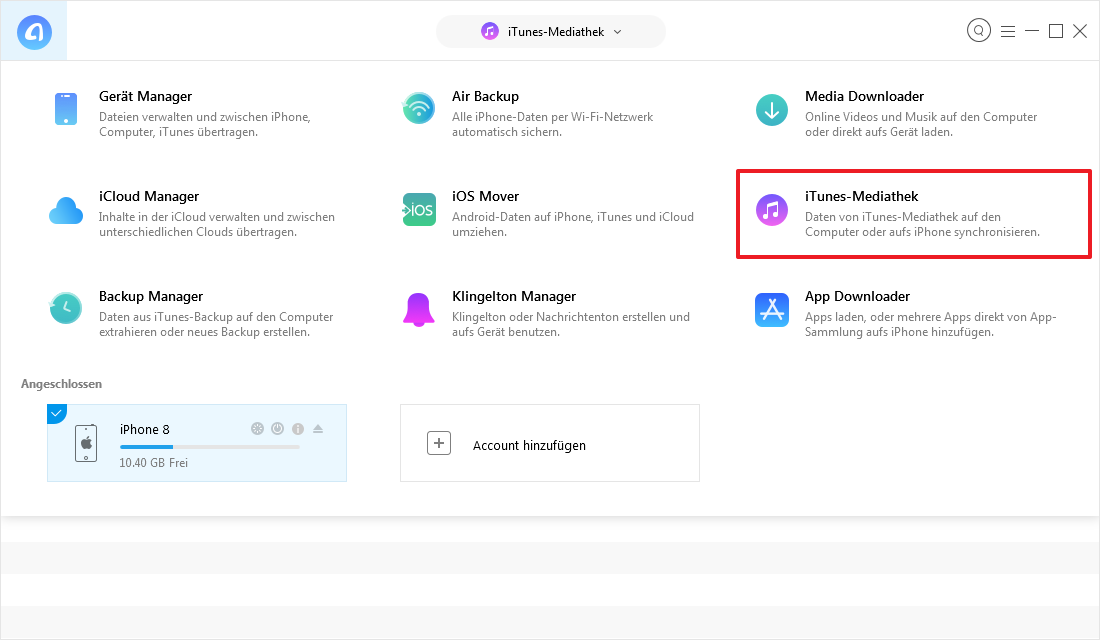Click description 'Klingelton oder Nachrichtenton erstellen und'
This screenshot has width=1100, height=640.
(x=571, y=316)
